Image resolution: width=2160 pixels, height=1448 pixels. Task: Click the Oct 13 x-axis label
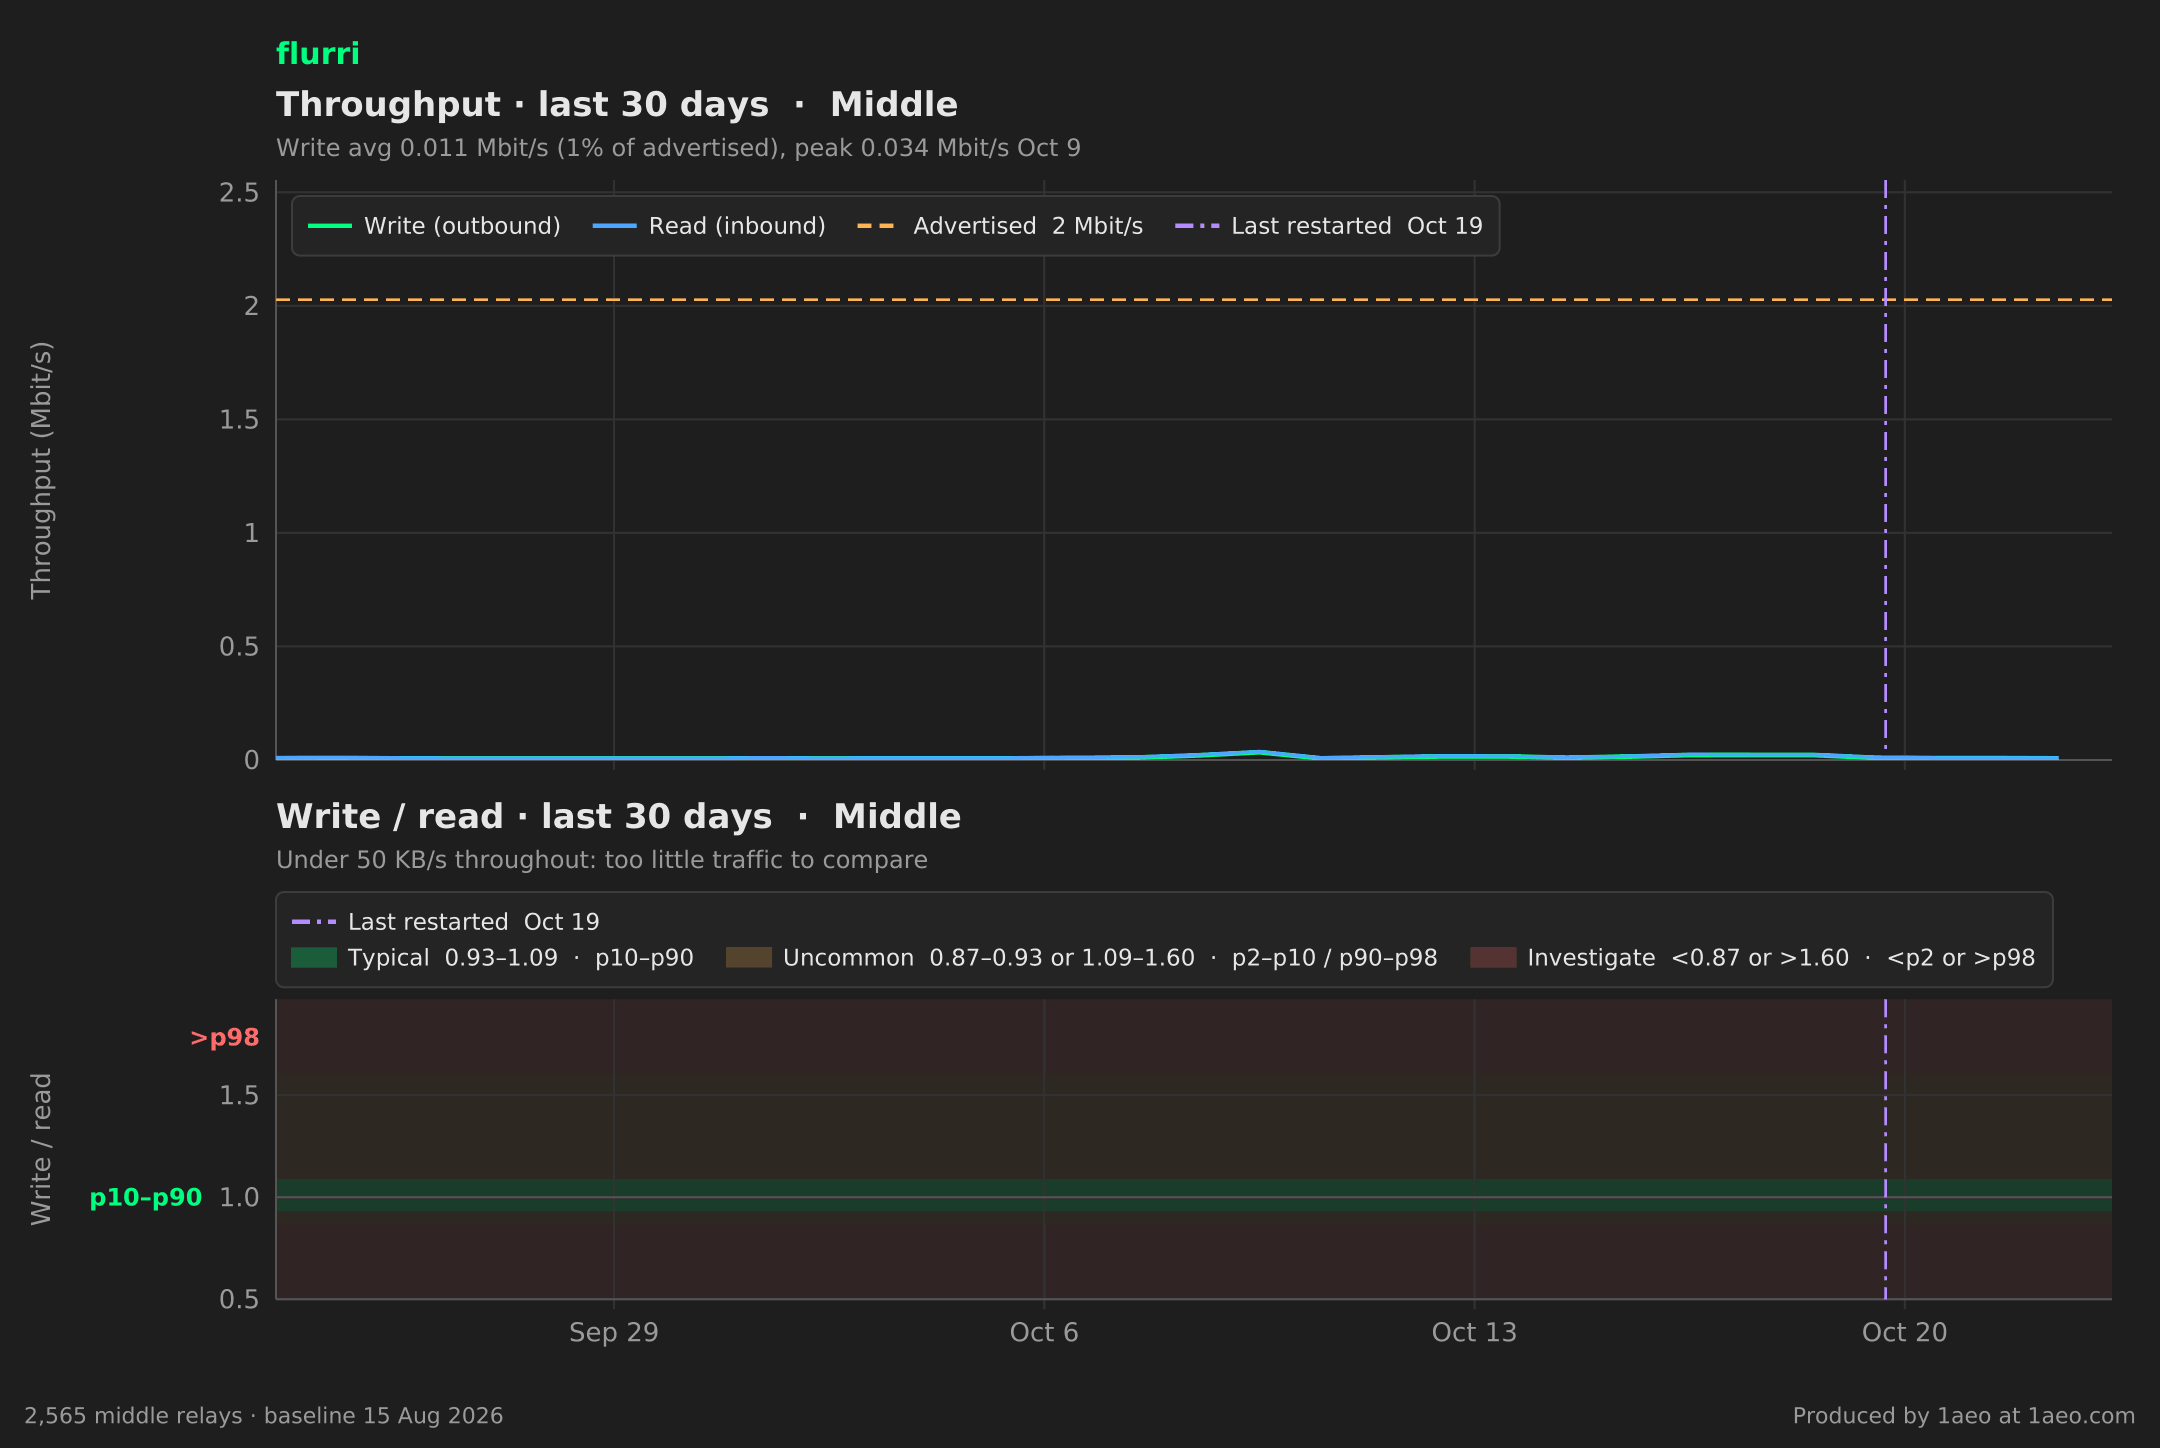coord(1474,1333)
